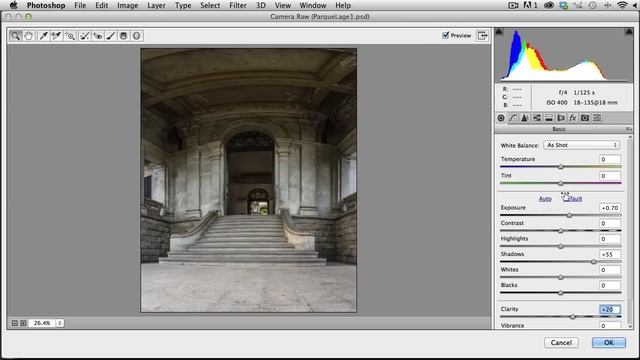The height and width of the screenshot is (360, 640).
Task: Open the Image menu
Action: [x=127, y=5]
